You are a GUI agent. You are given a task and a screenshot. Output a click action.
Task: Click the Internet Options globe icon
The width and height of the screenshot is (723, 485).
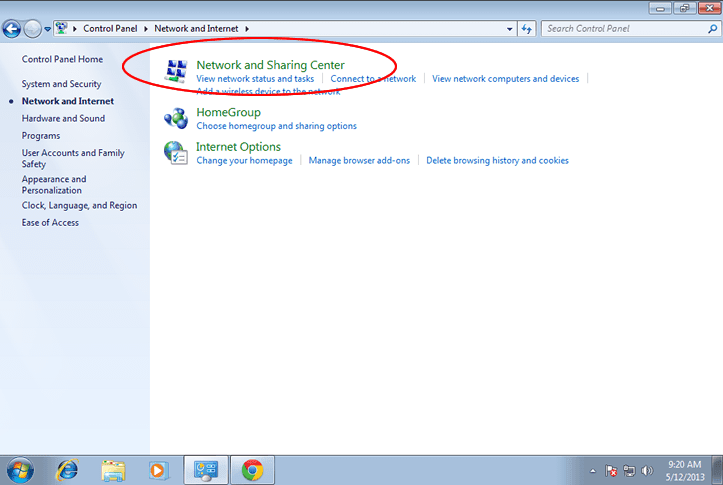(176, 153)
